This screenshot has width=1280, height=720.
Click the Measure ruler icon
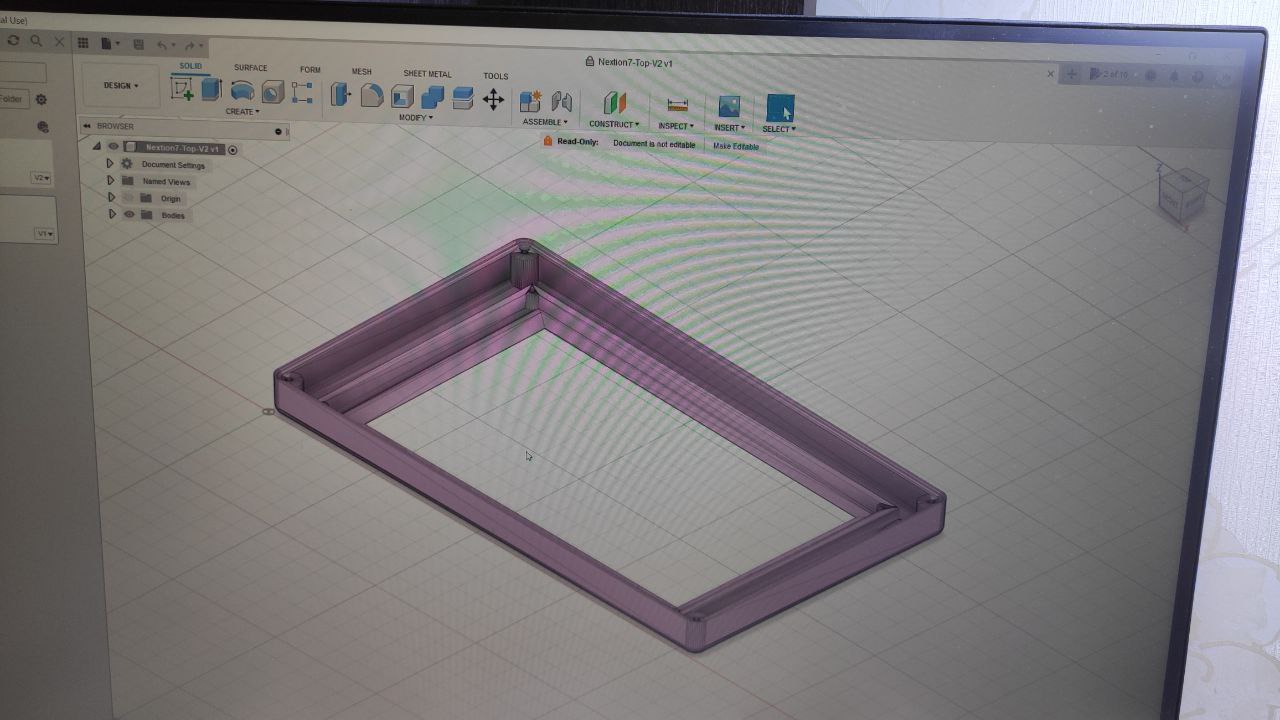(x=677, y=105)
